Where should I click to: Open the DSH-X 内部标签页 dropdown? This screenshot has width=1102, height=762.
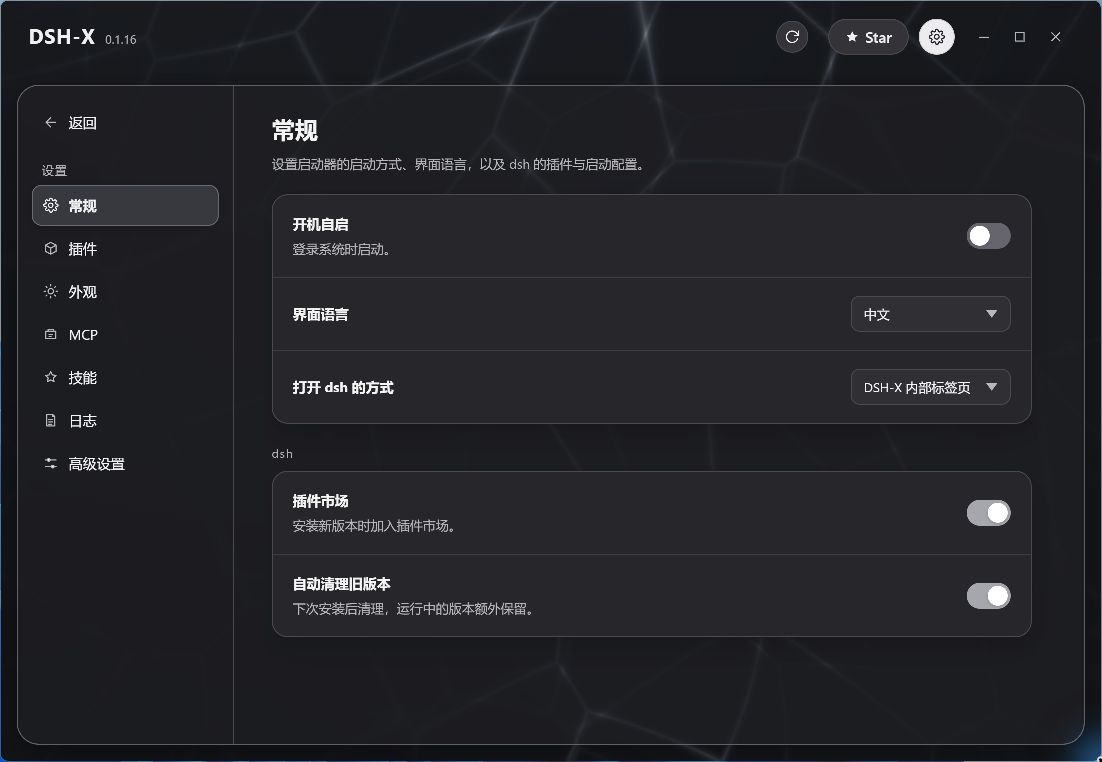coord(931,387)
